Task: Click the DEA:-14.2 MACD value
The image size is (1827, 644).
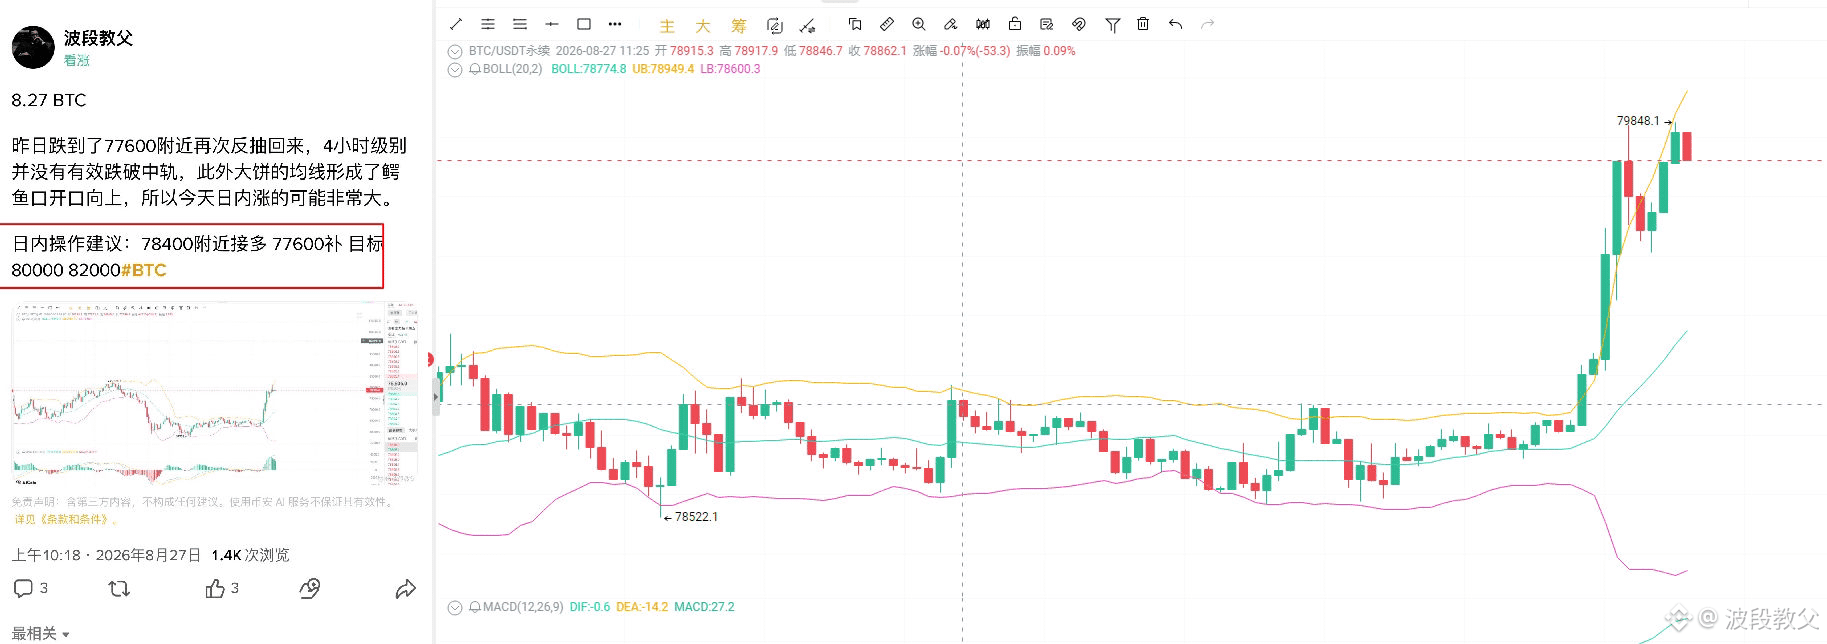Action: (642, 607)
